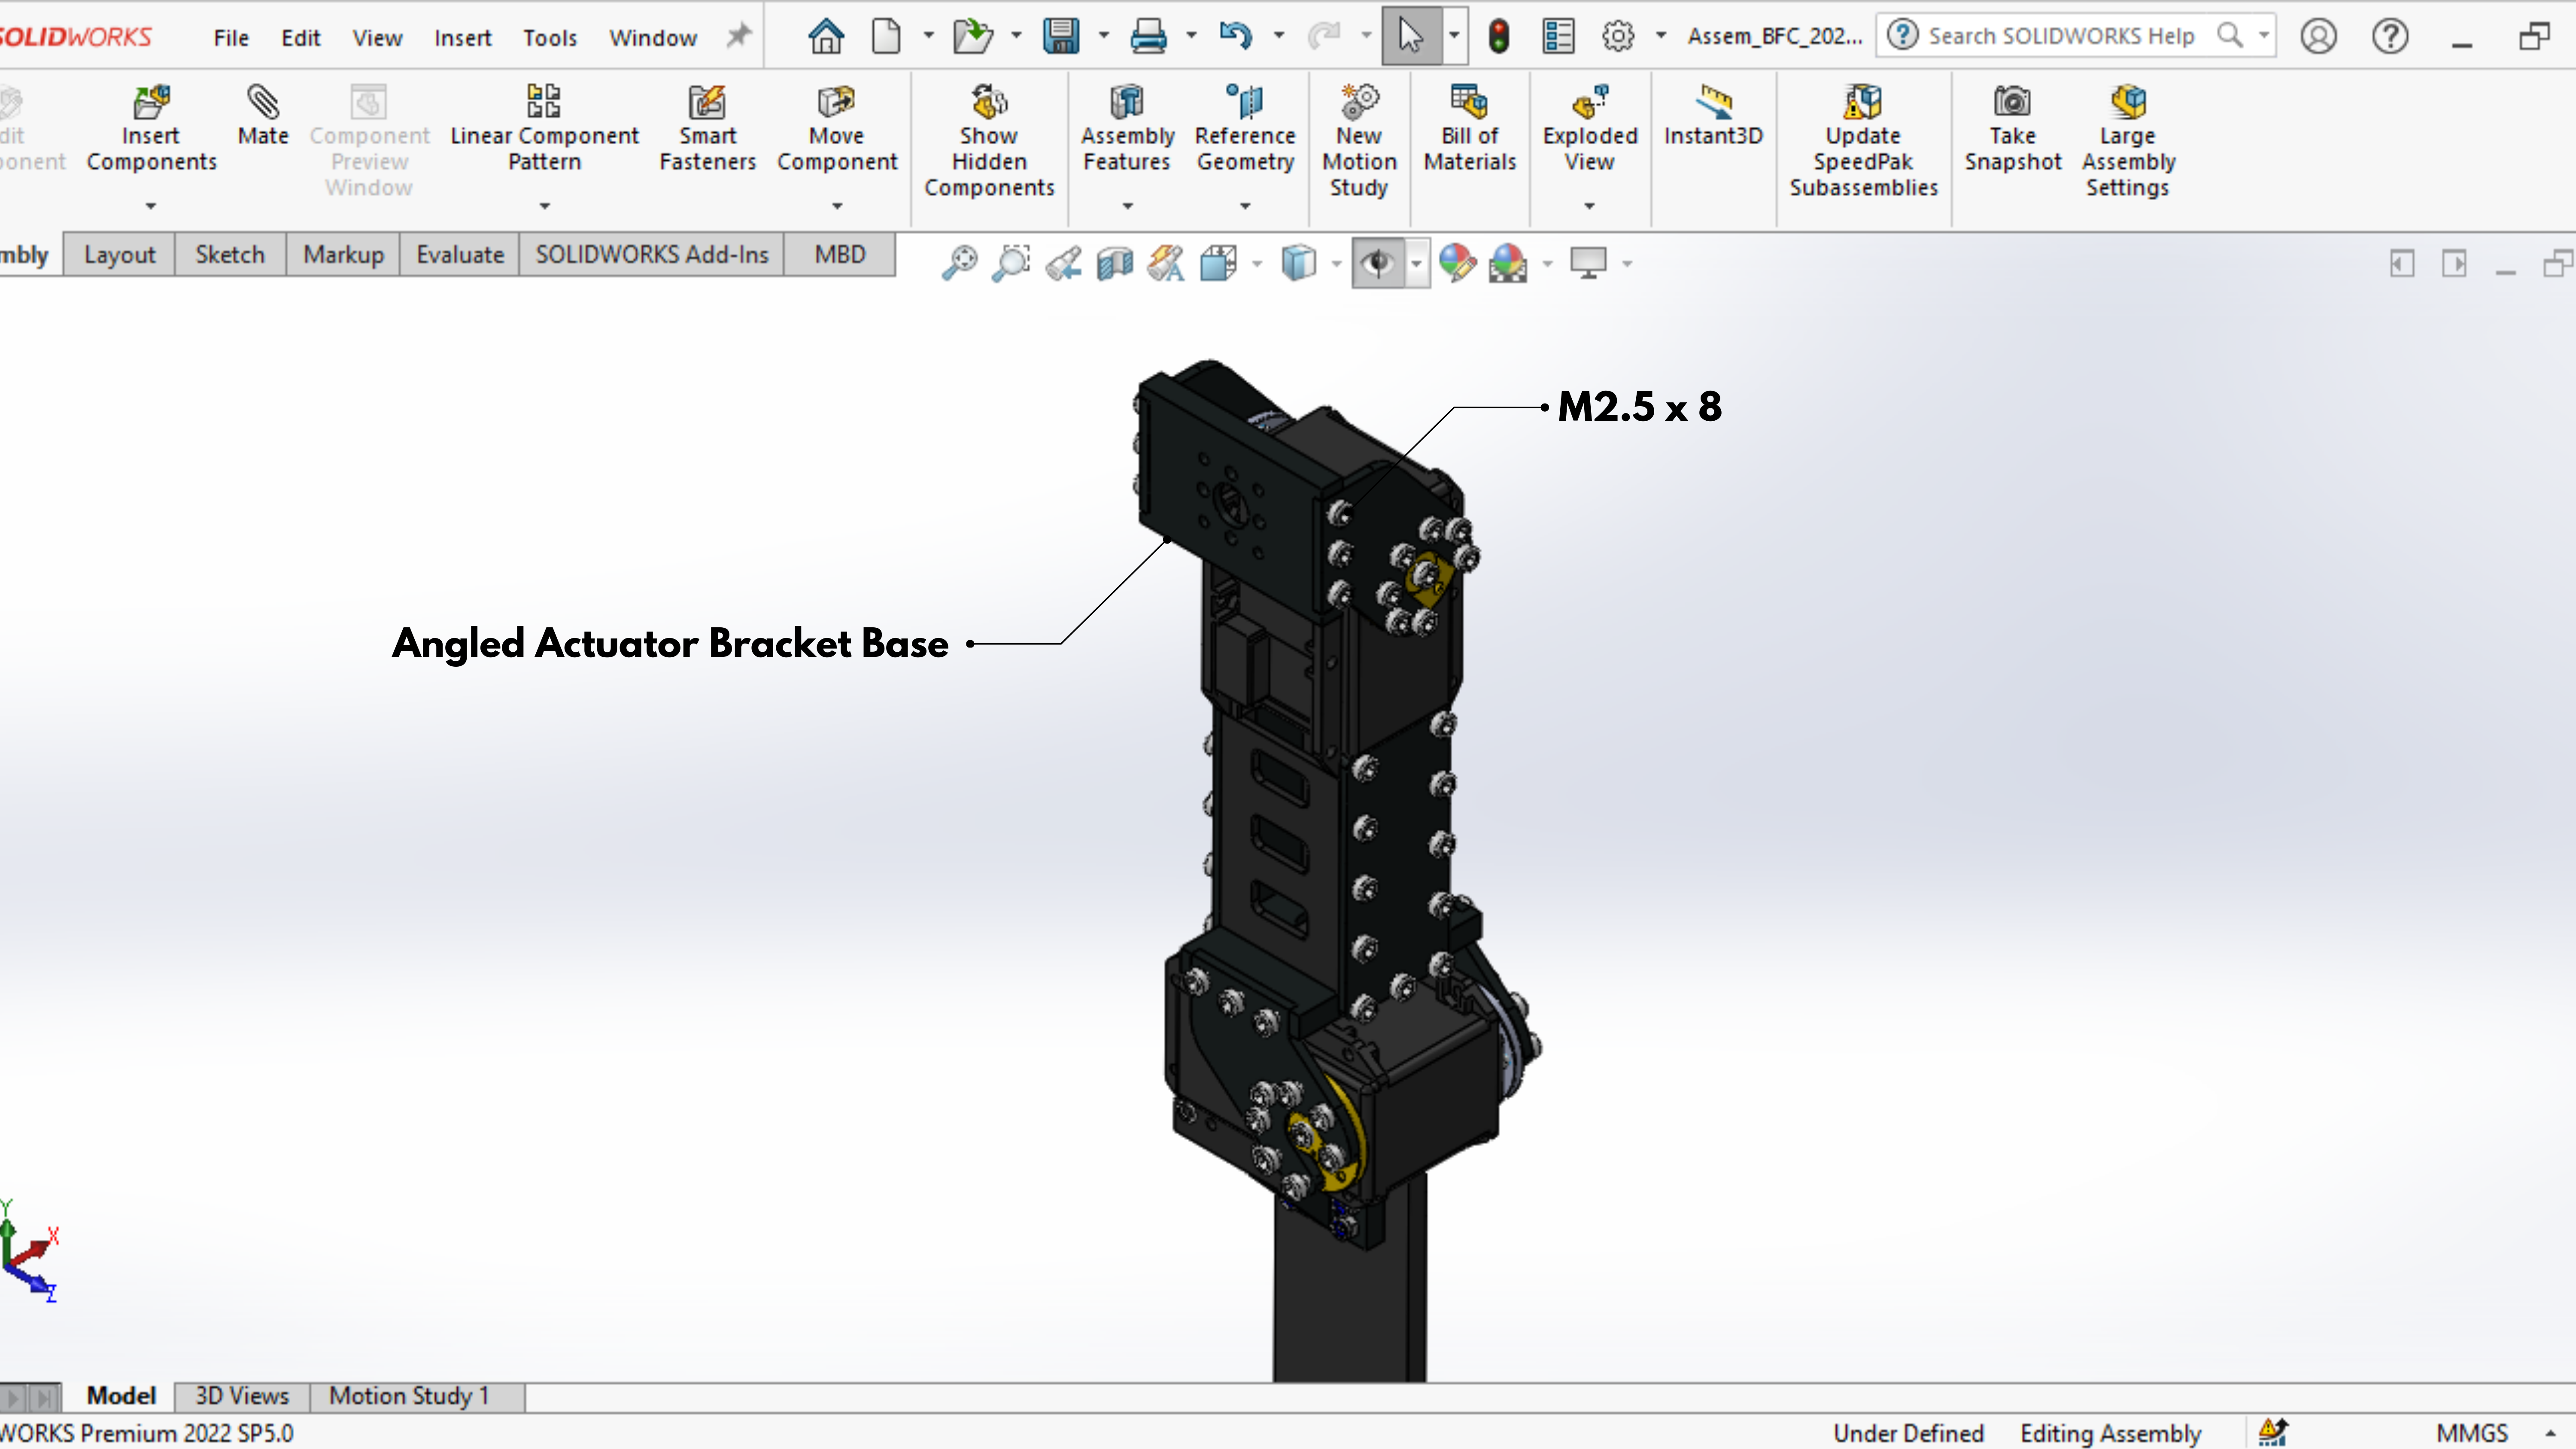The height and width of the screenshot is (1449, 2576).
Task: Open Assembly Features tool
Action: 1127,128
